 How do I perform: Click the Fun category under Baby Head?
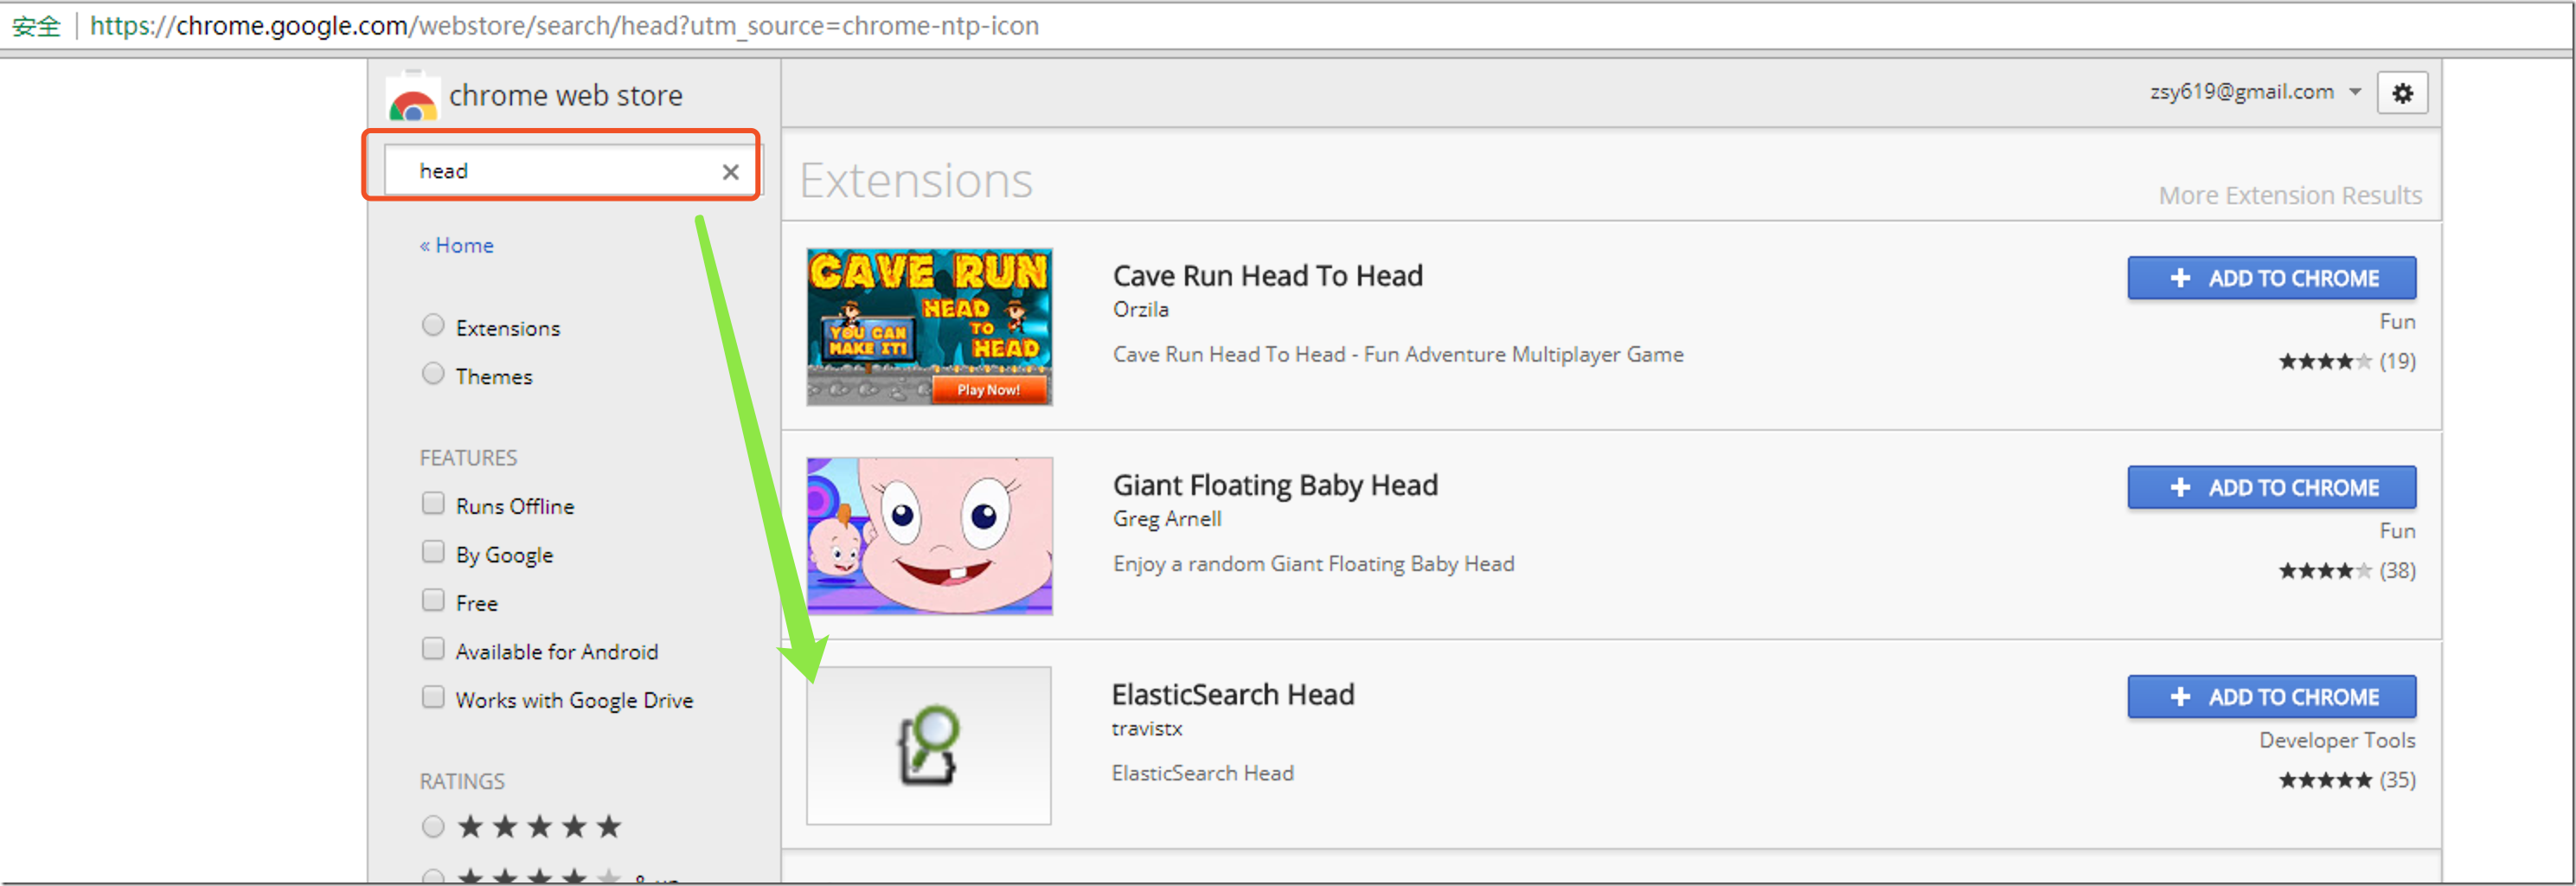pos(2397,531)
